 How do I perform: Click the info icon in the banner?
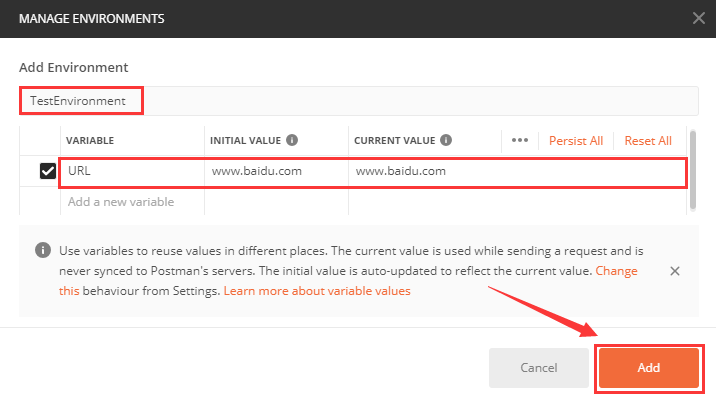[x=43, y=250]
